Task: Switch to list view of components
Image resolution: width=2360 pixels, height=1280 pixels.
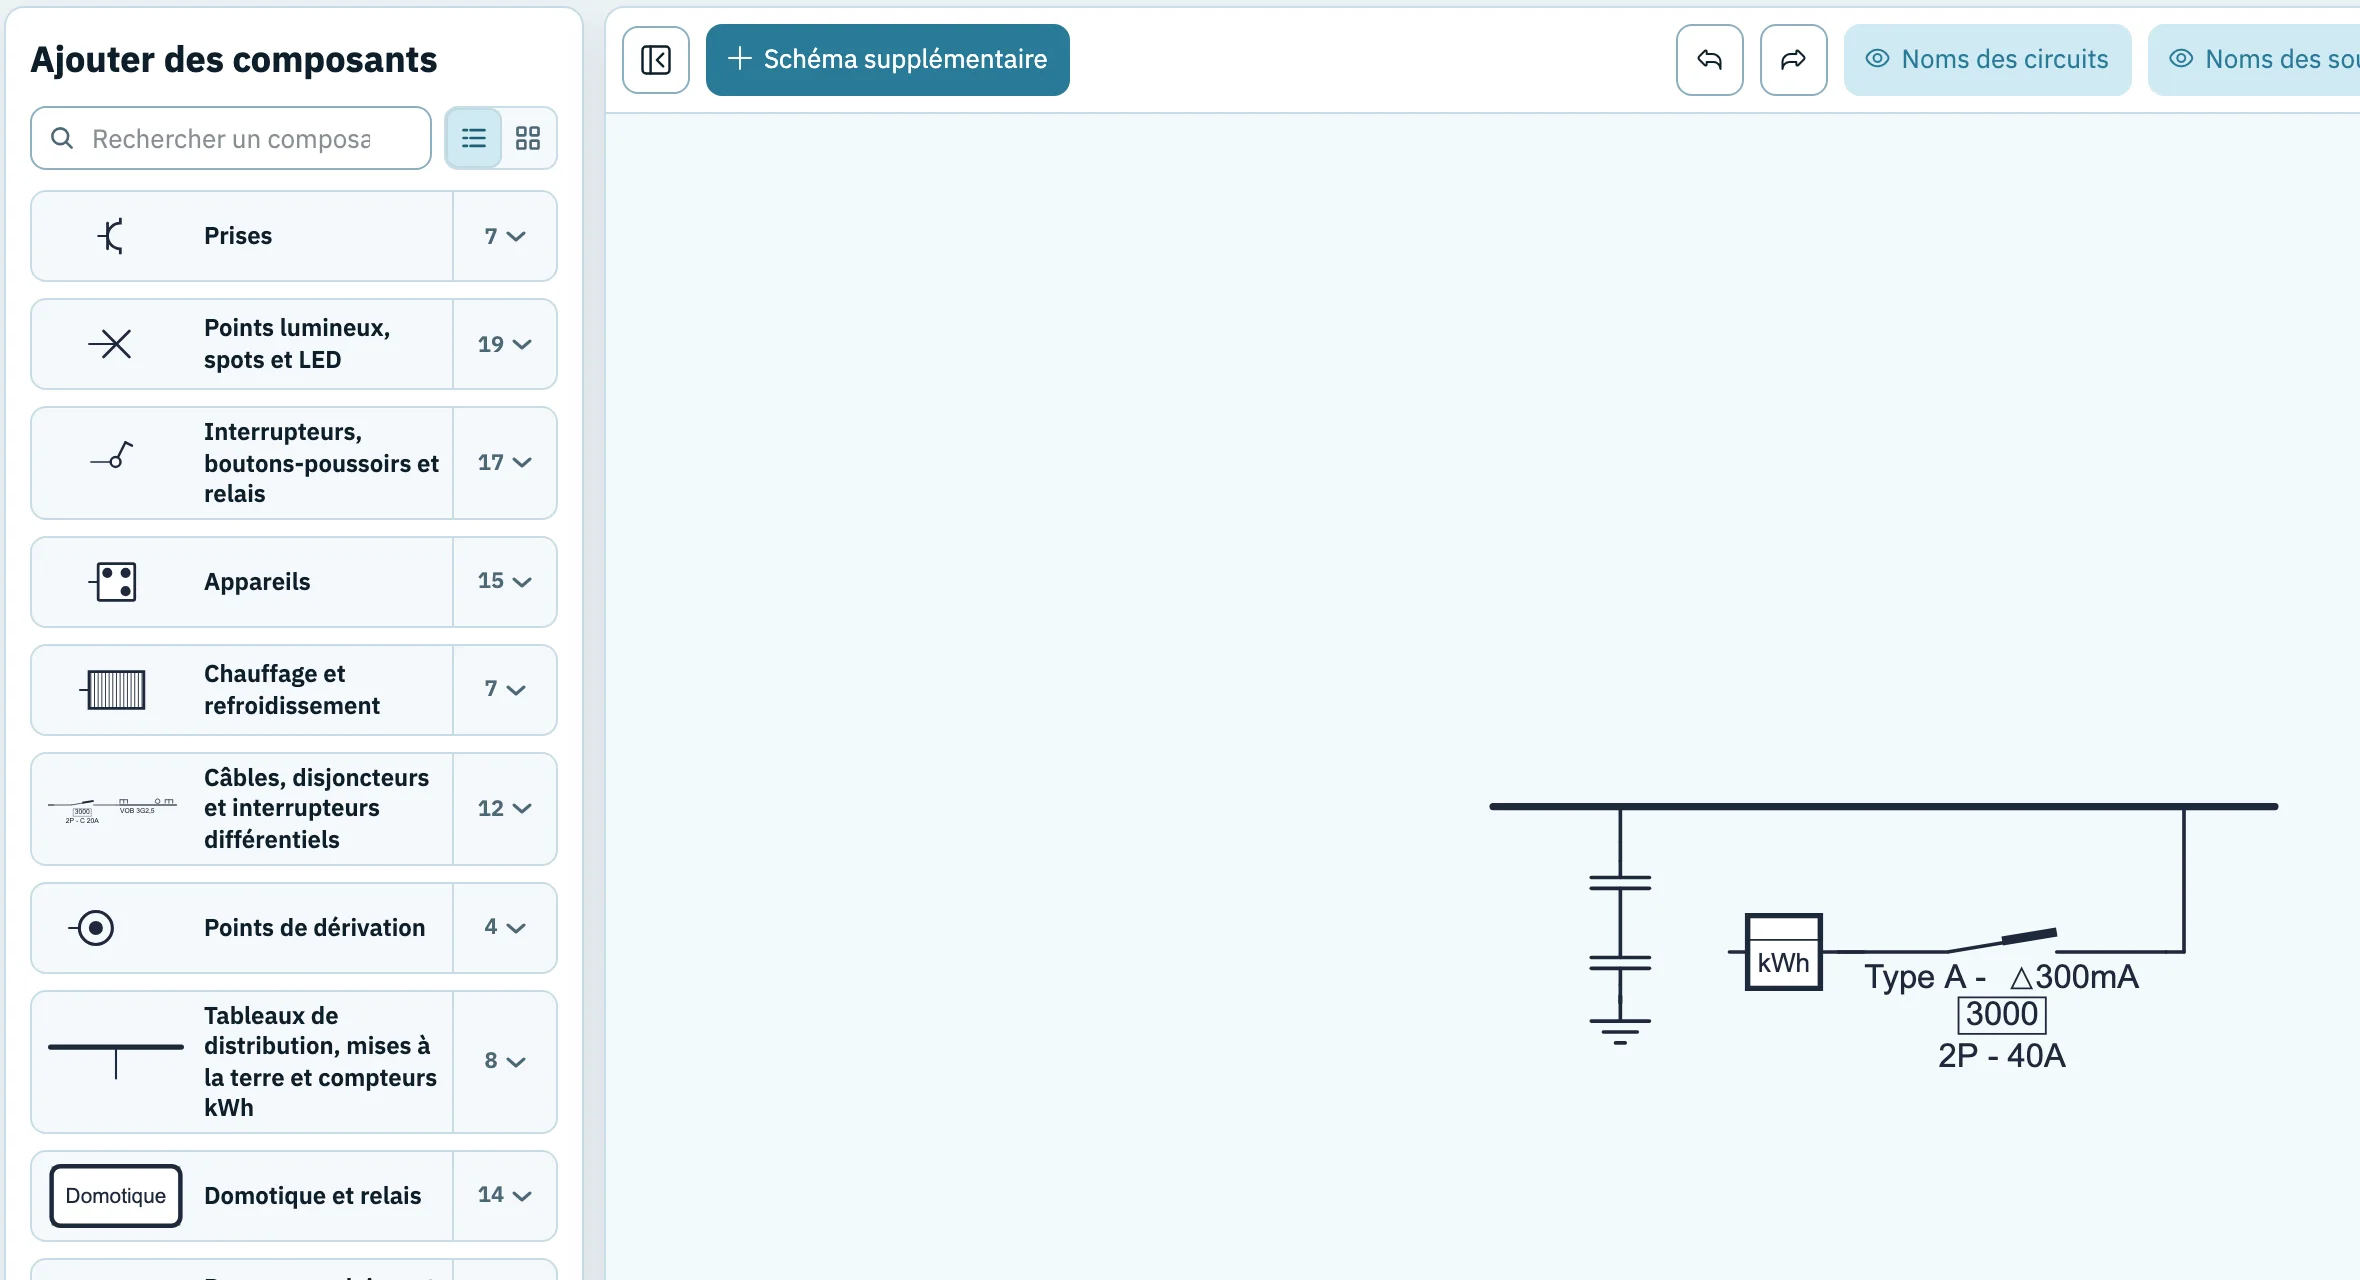Action: coord(474,138)
